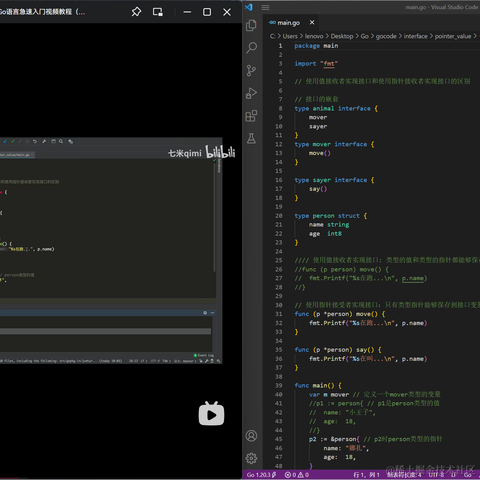Click UTF-8 encoding in status bar
Image resolution: width=480 pixels, height=480 pixels.
(436, 475)
